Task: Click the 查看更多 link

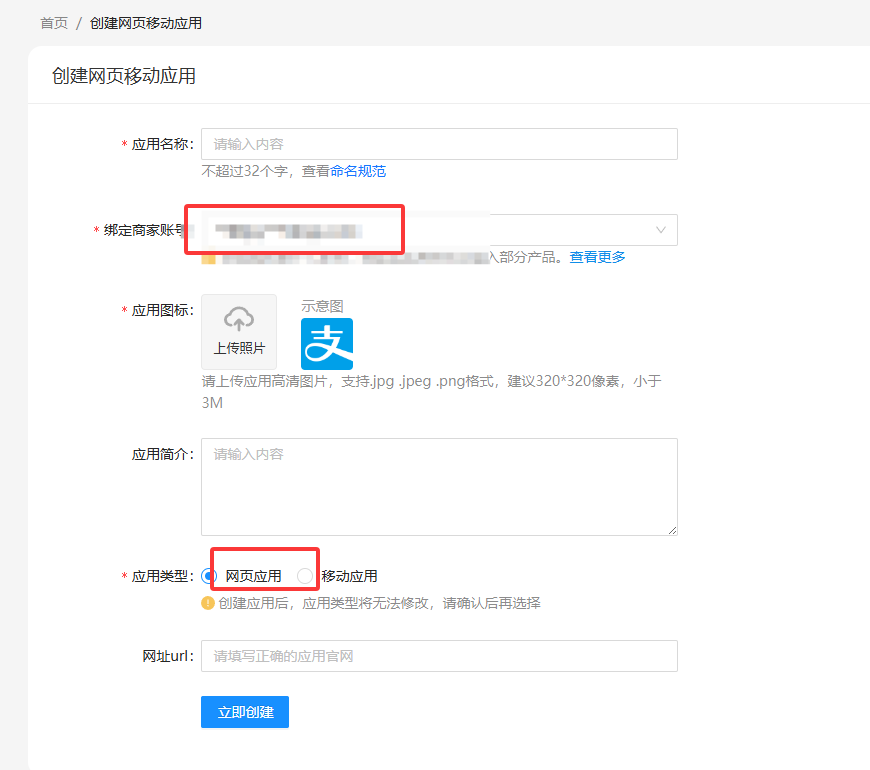Action: [599, 257]
